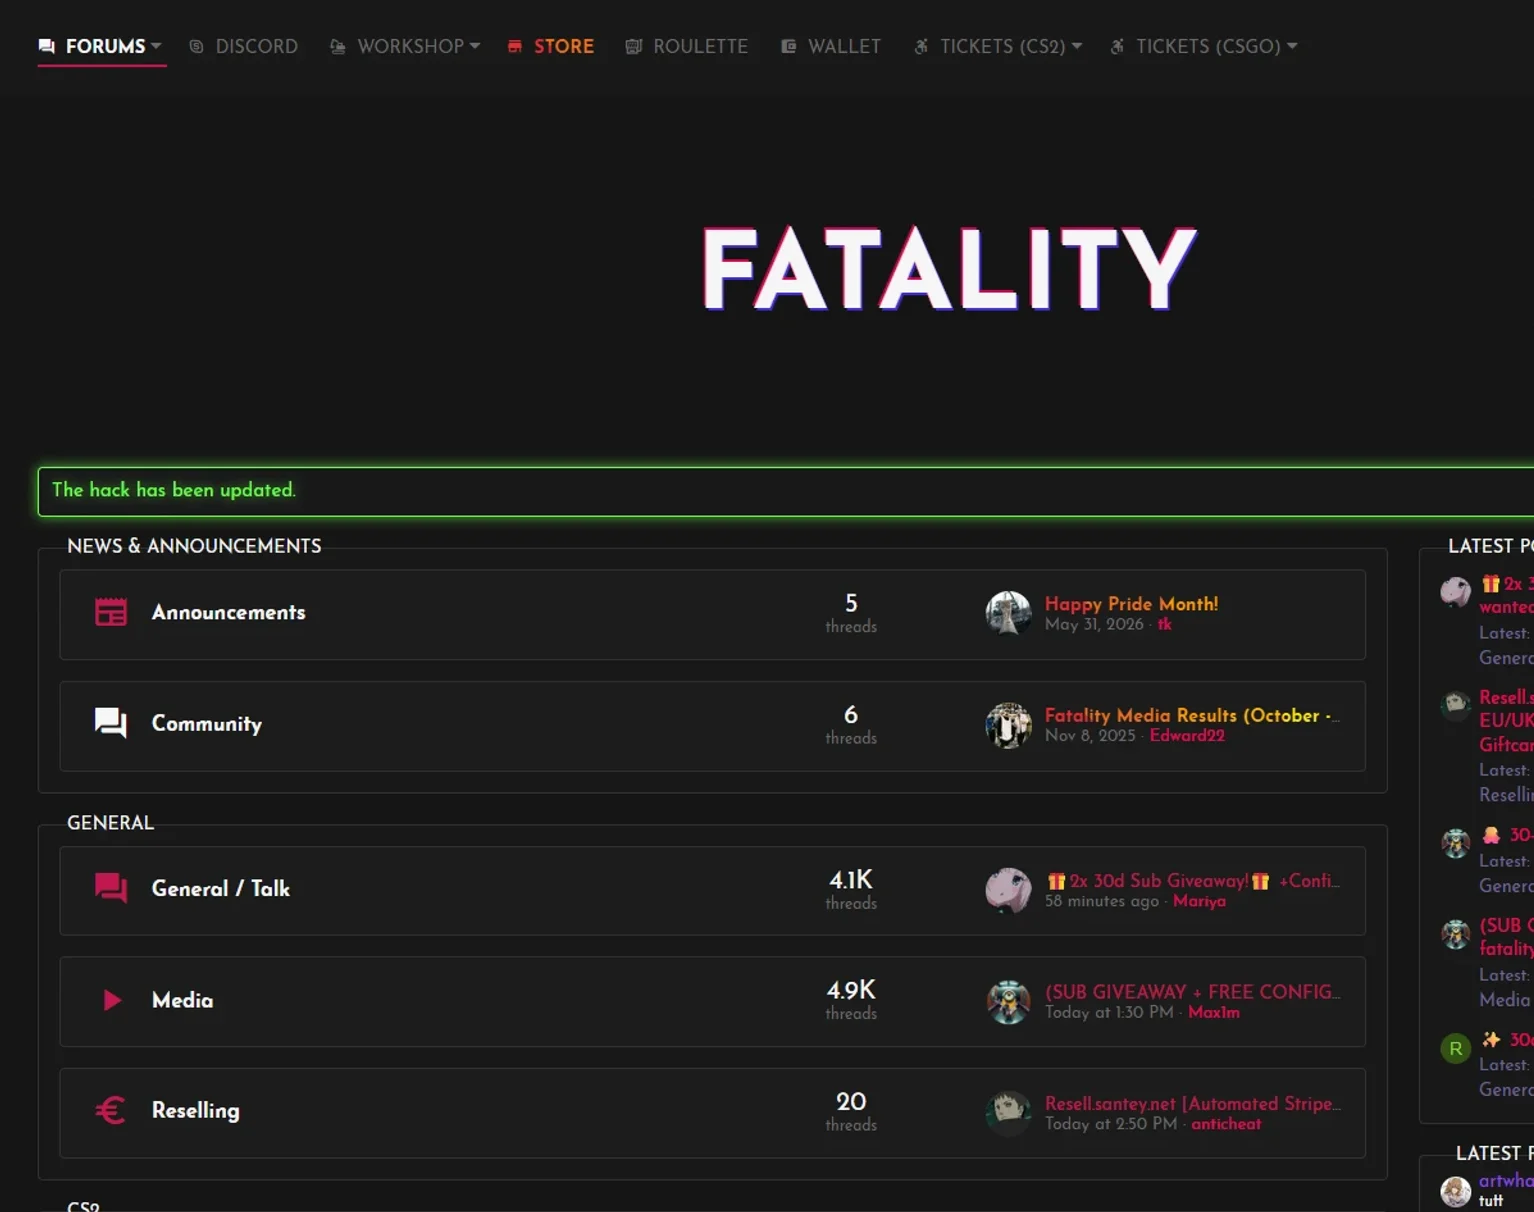This screenshot has height=1212, width=1534.
Task: Click the green R avatar in the sidebar
Action: pos(1455,1048)
